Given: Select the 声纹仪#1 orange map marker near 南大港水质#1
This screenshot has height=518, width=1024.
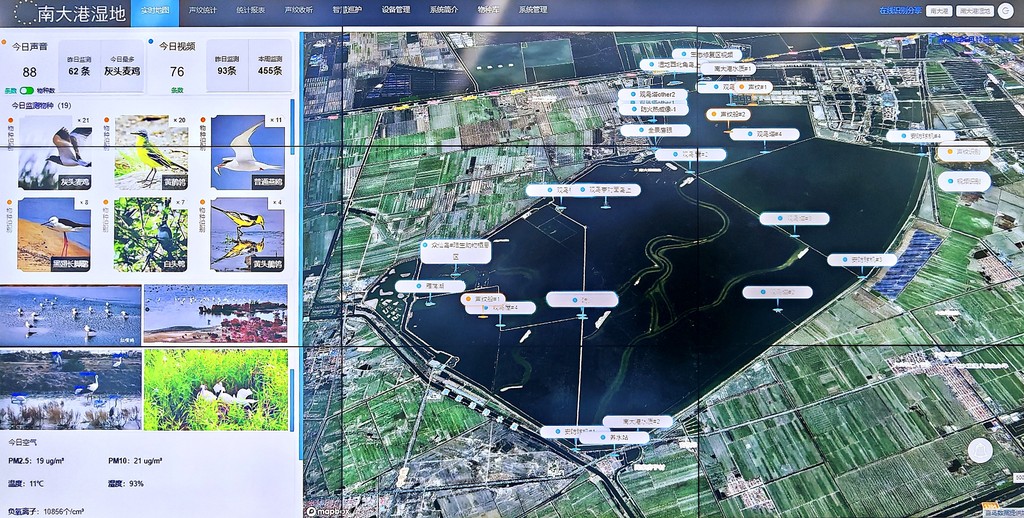Looking at the screenshot, I should (755, 87).
